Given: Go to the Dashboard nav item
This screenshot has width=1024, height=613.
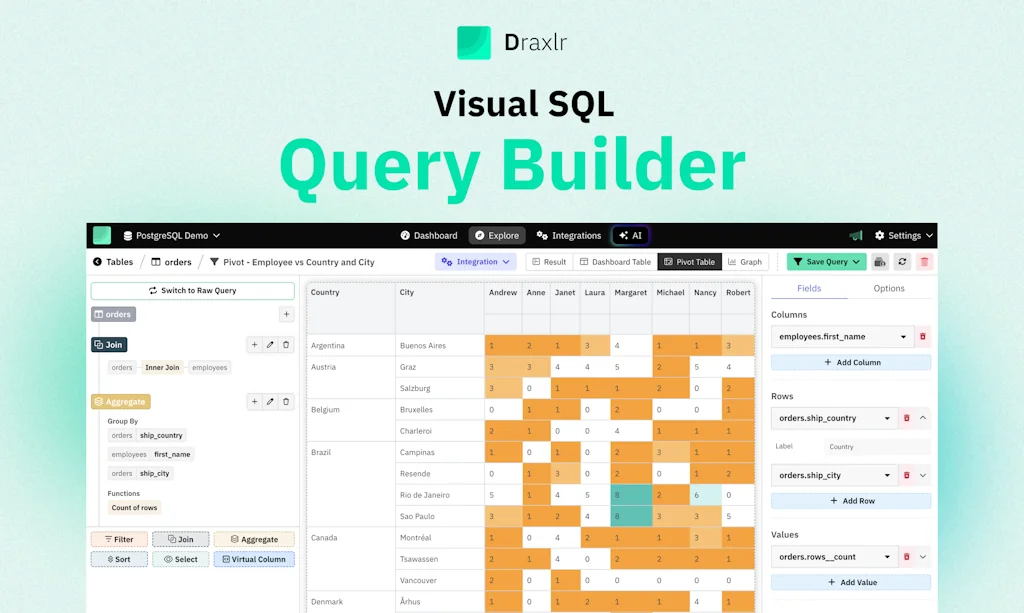Looking at the screenshot, I should tap(429, 235).
